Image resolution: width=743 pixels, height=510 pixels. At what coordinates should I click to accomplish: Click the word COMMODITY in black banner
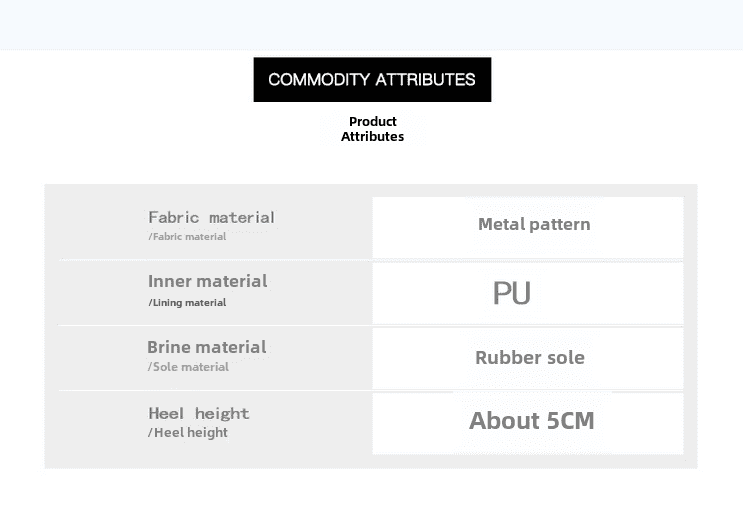click(x=318, y=79)
